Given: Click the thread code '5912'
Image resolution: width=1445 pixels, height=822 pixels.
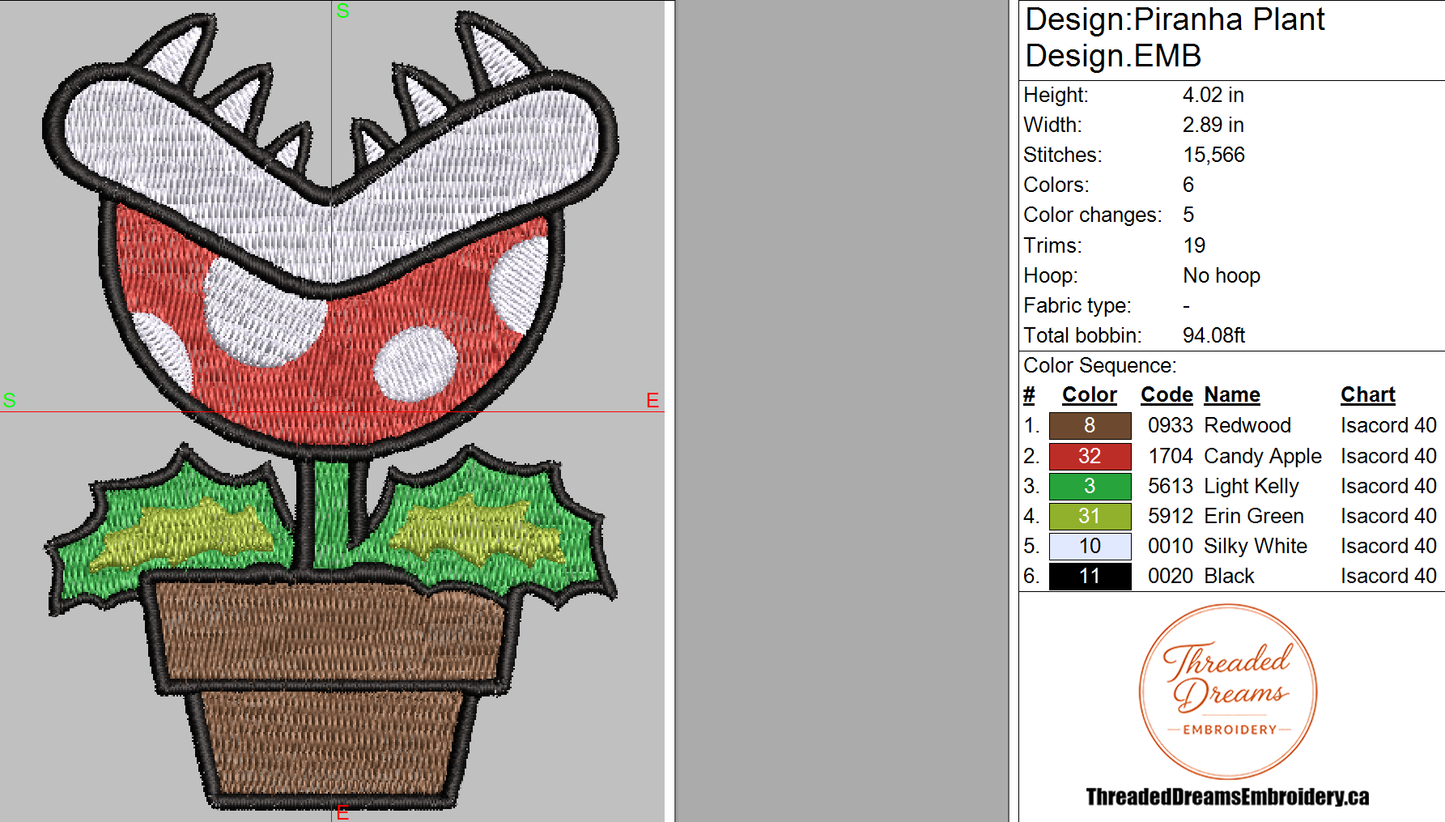Looking at the screenshot, I should (x=1170, y=516).
